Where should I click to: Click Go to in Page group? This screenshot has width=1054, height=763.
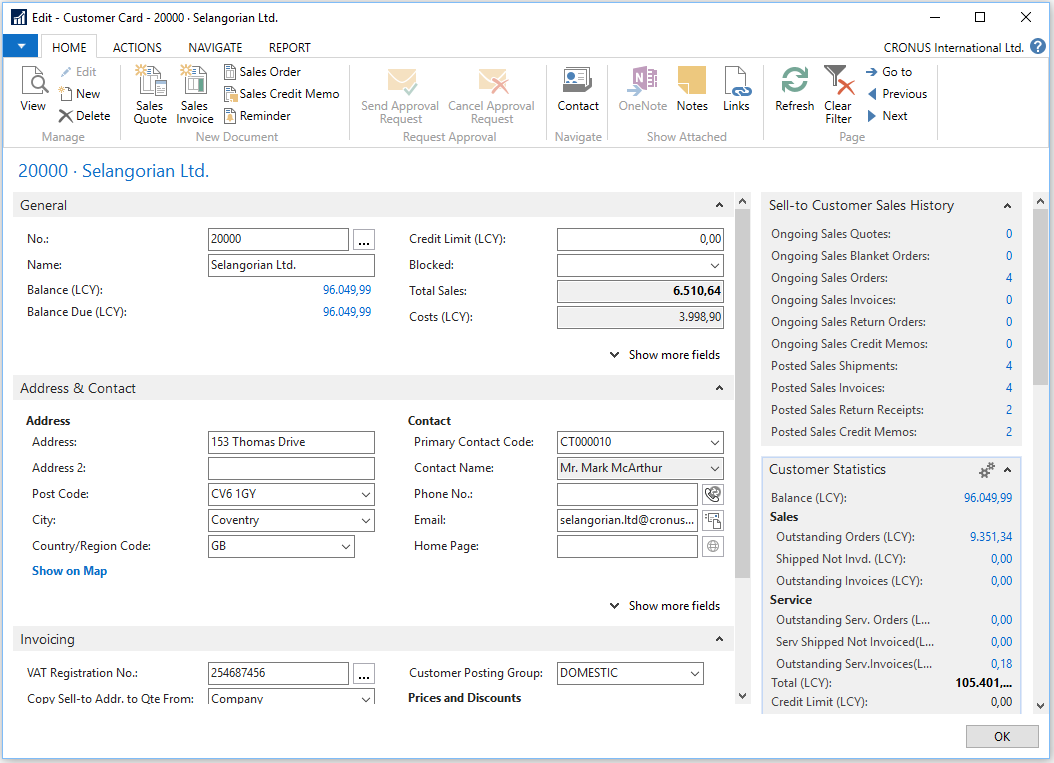[889, 72]
